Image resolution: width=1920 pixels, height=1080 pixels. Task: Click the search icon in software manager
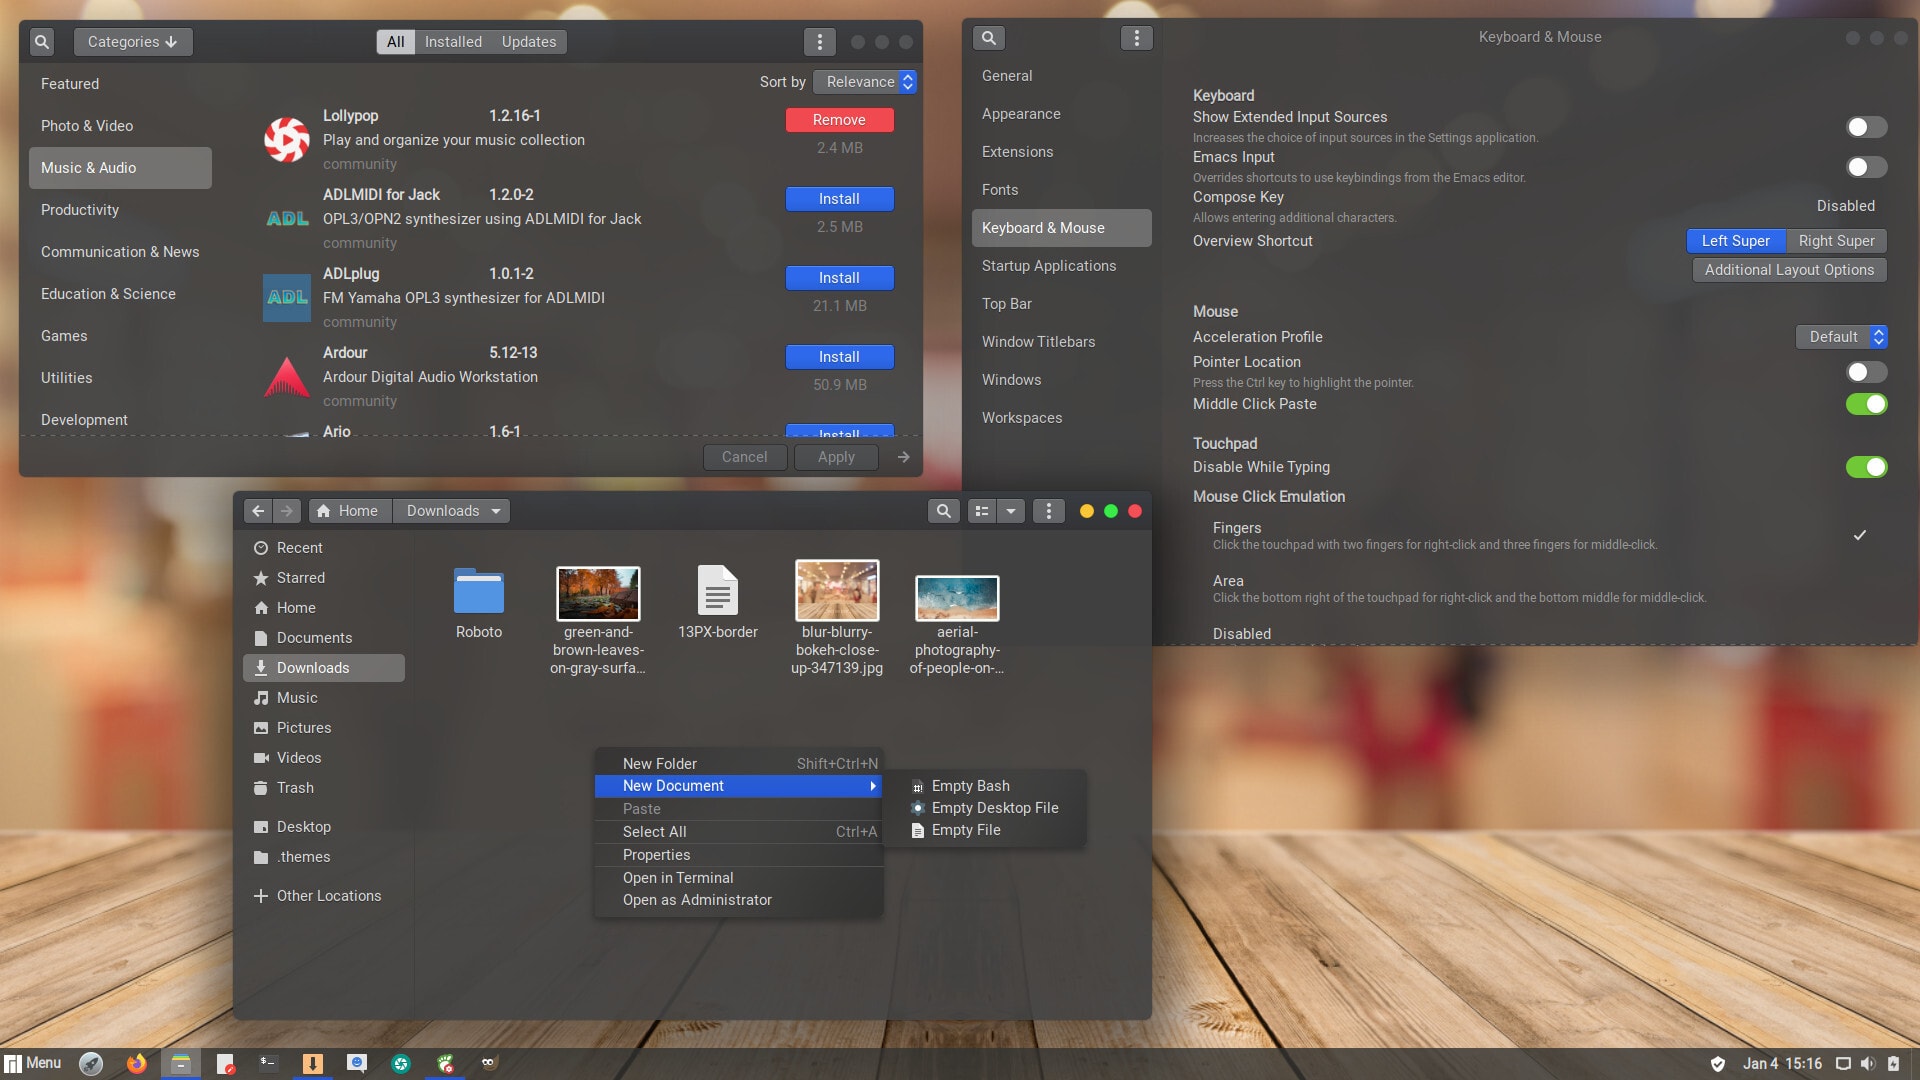42,42
